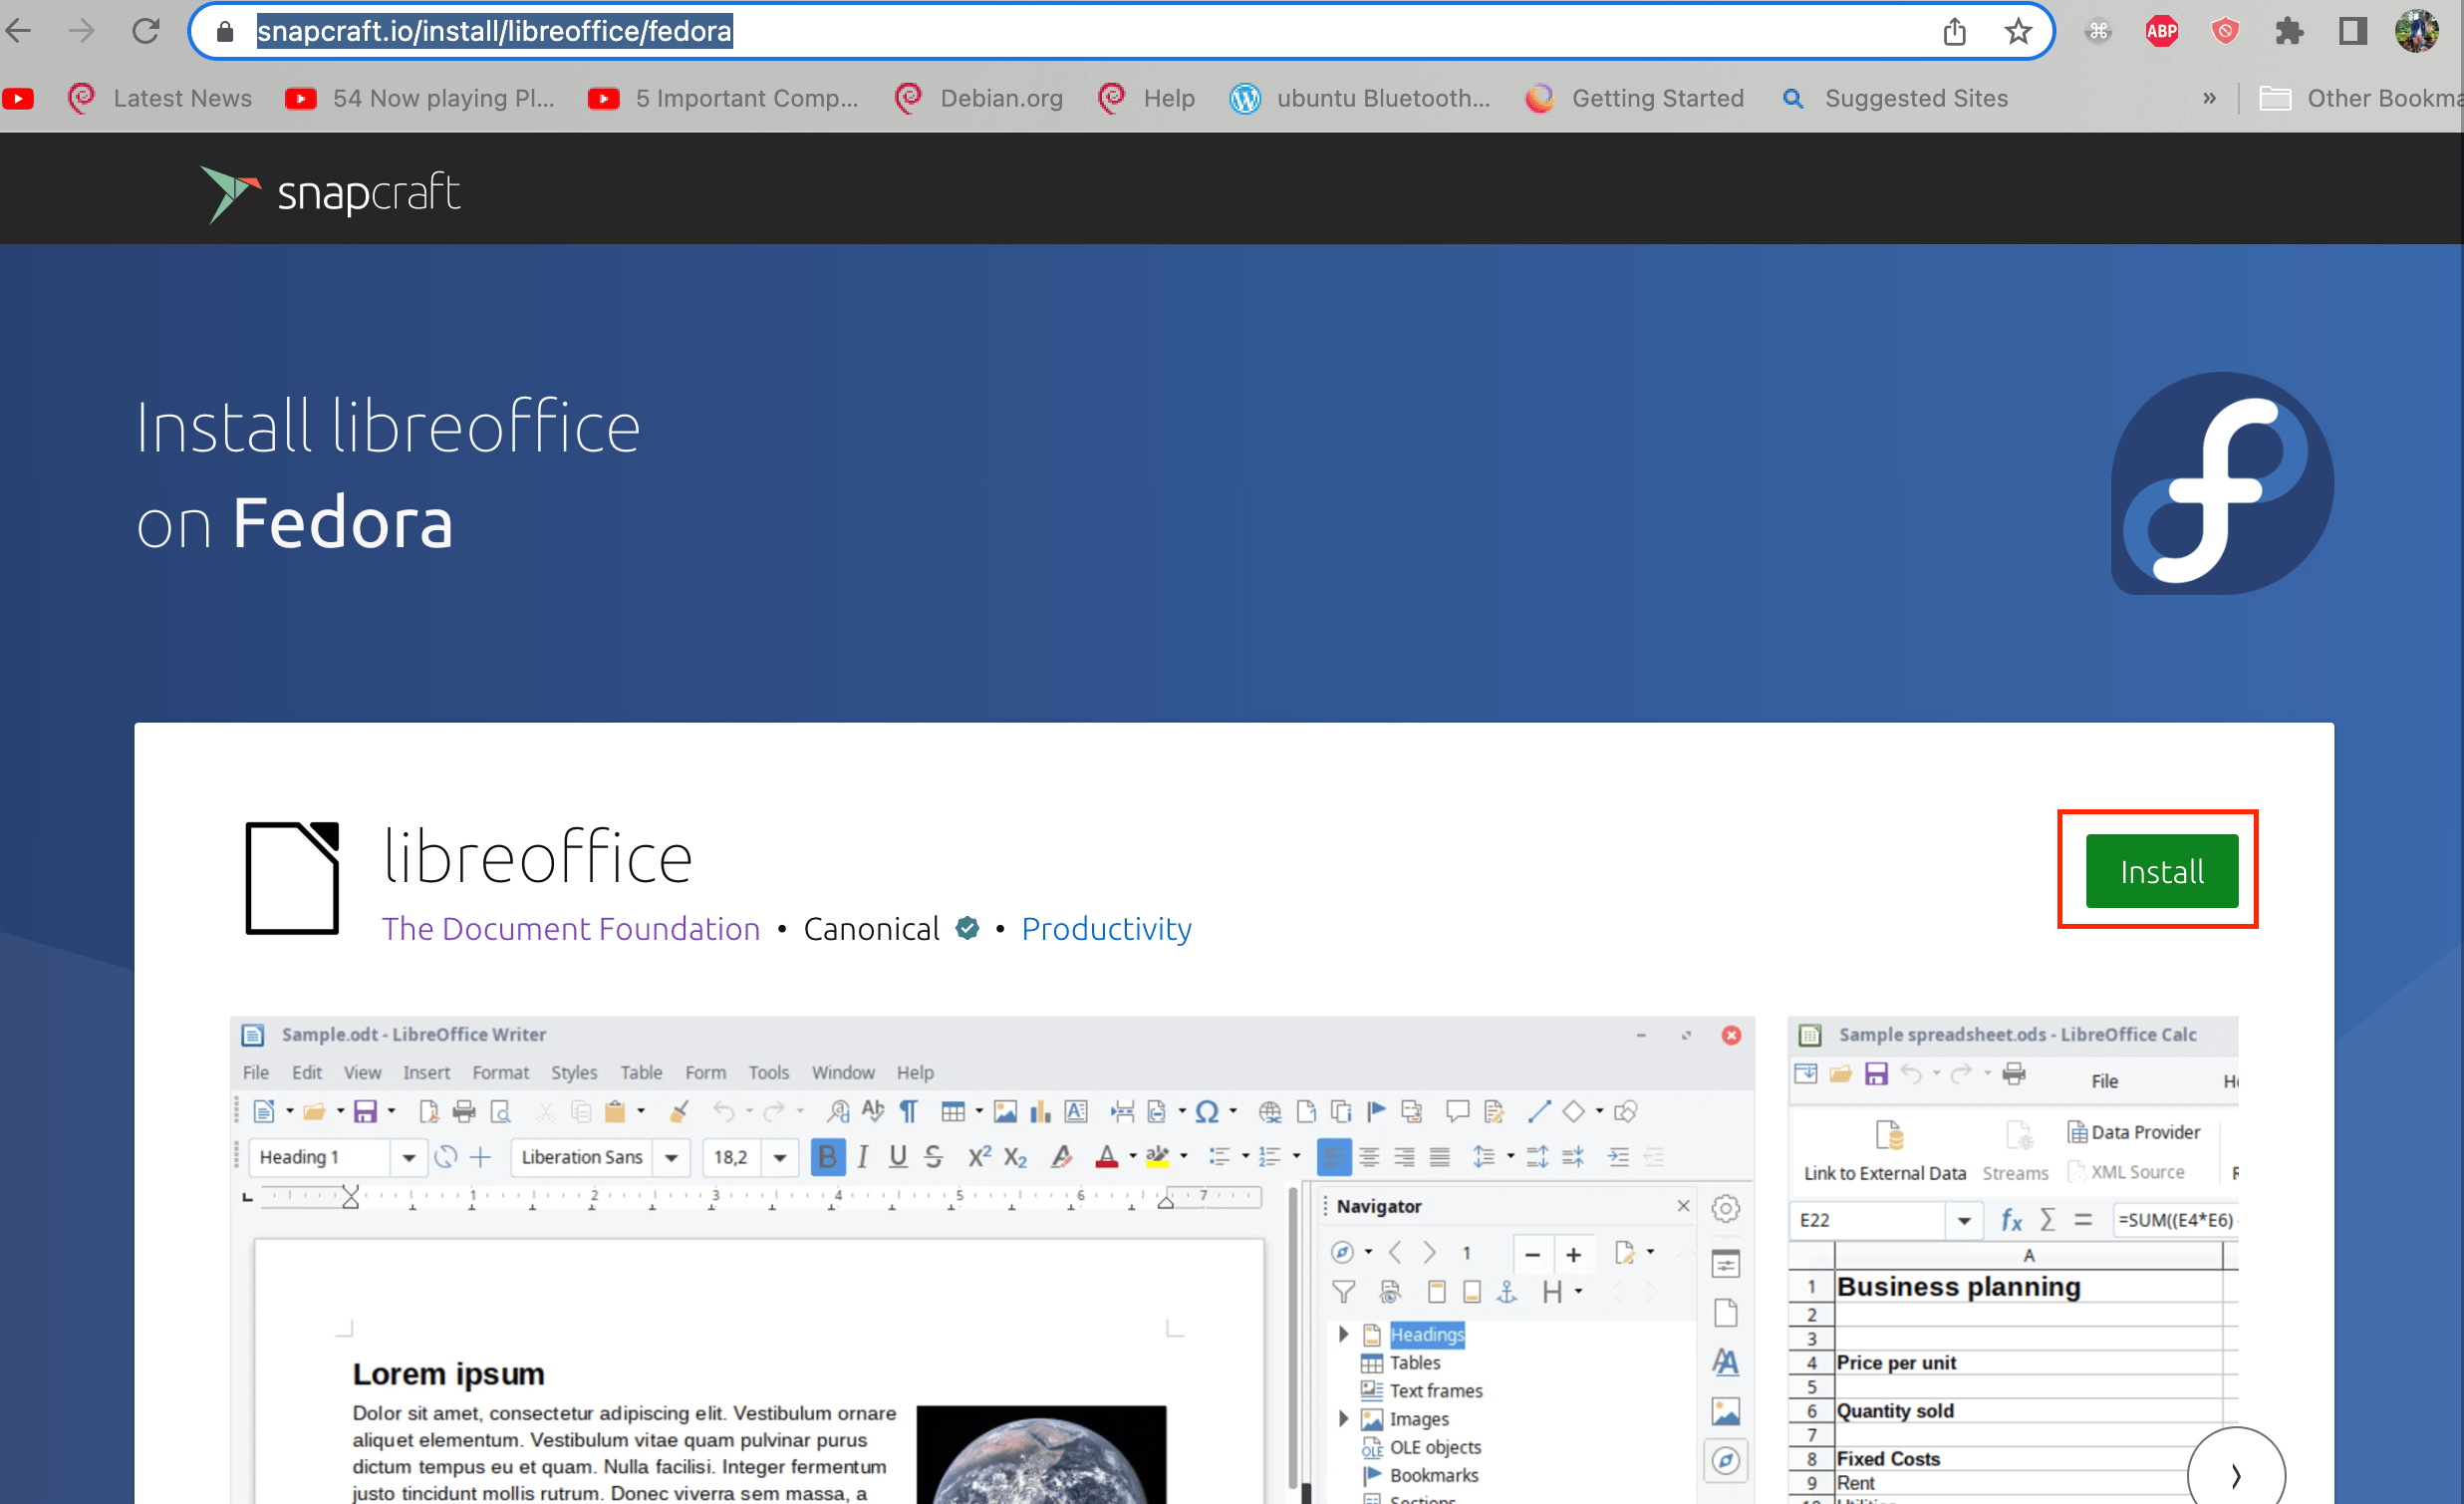Open the LibreOffice Writer screenshot thumbnail
2464x1504 pixels.
[x=992, y=1260]
